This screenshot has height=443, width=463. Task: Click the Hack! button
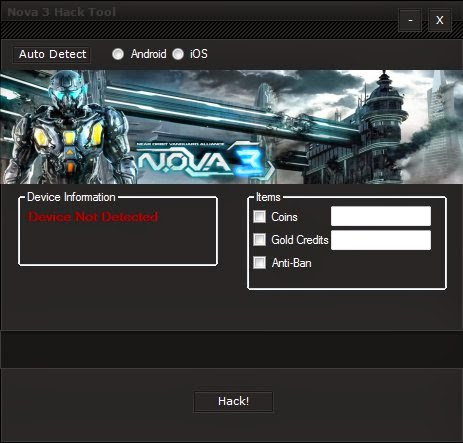coord(233,401)
